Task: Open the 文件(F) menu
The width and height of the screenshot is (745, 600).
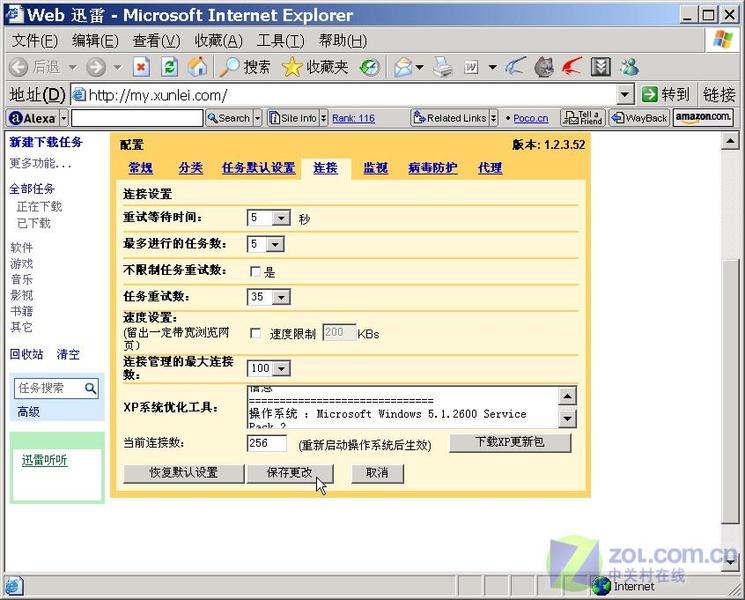Action: click(x=34, y=41)
